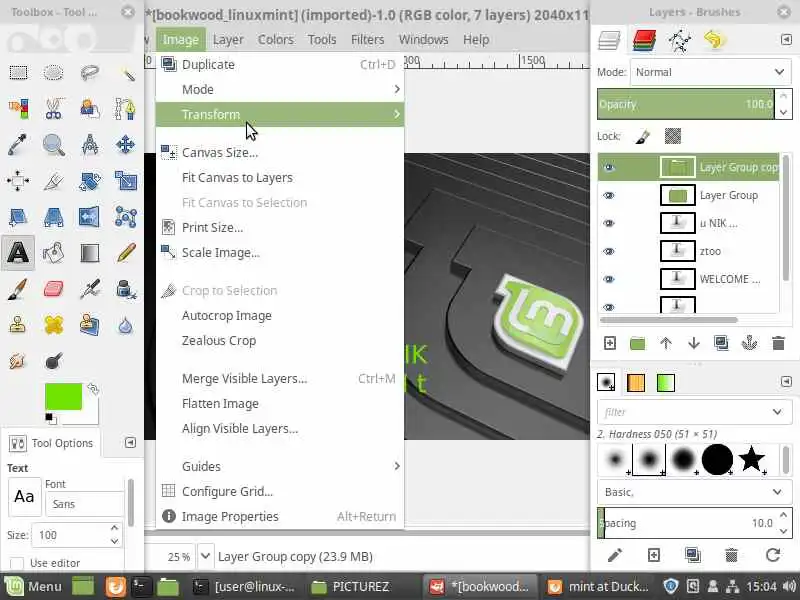
Task: Open the zoom percentage dropdown arrow
Action: pyautogui.click(x=205, y=556)
